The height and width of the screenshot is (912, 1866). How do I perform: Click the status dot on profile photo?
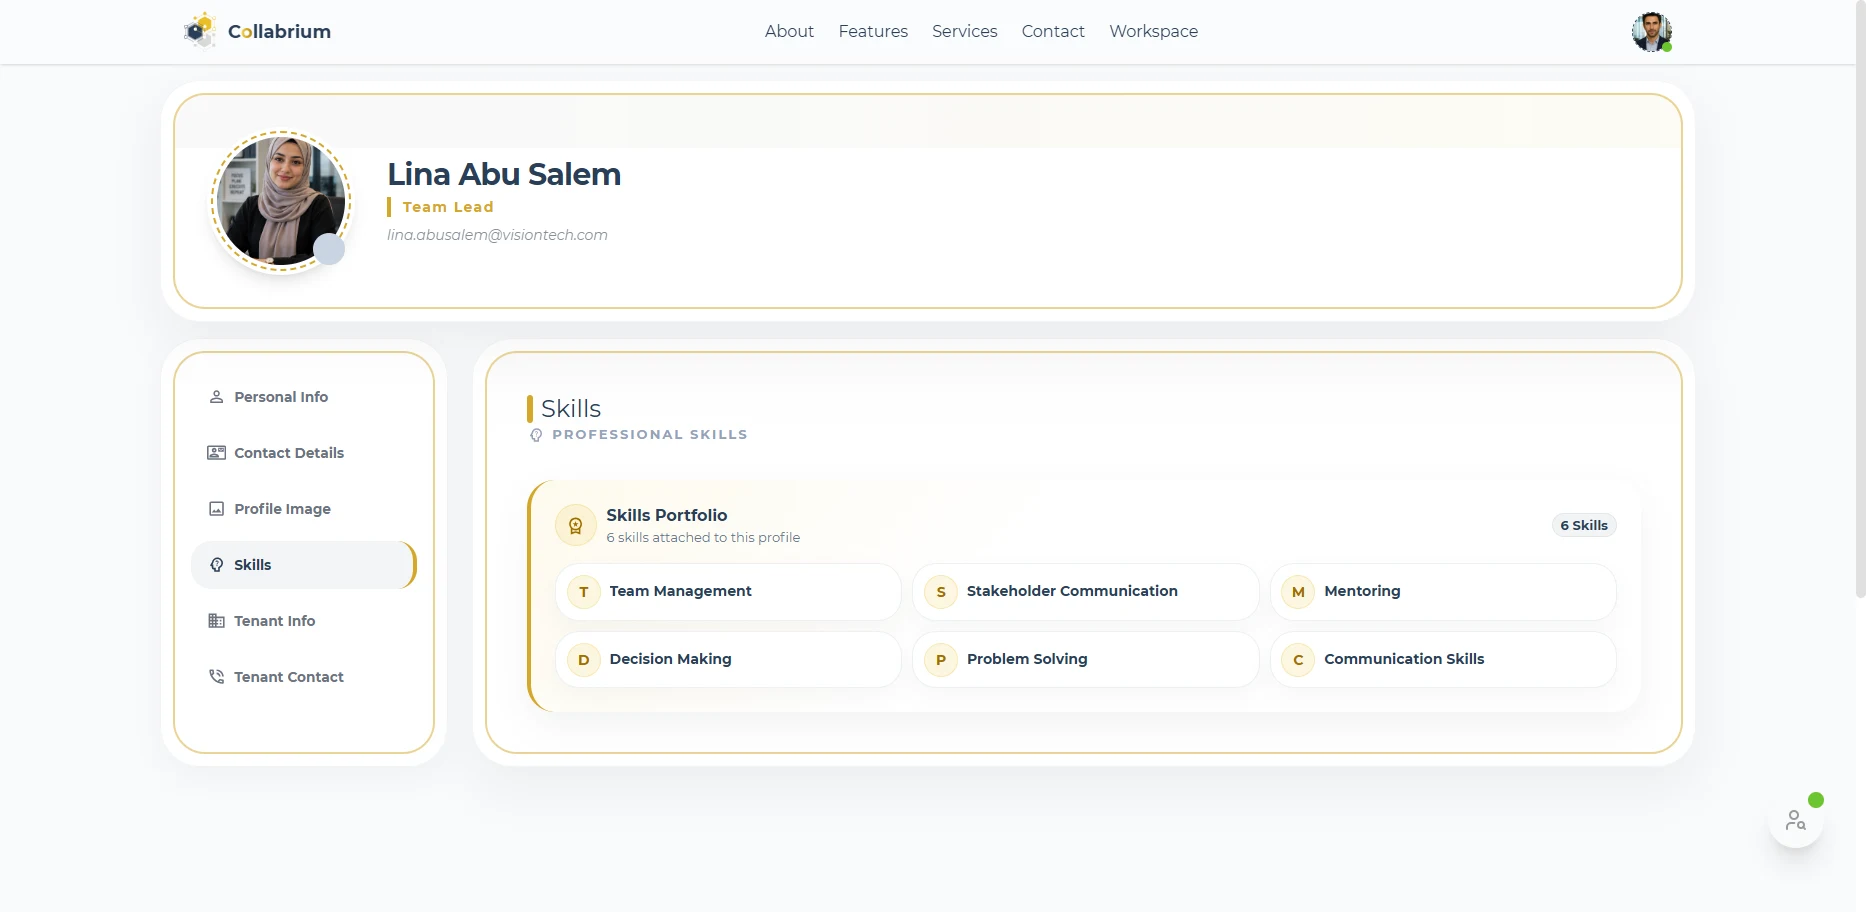pos(329,249)
